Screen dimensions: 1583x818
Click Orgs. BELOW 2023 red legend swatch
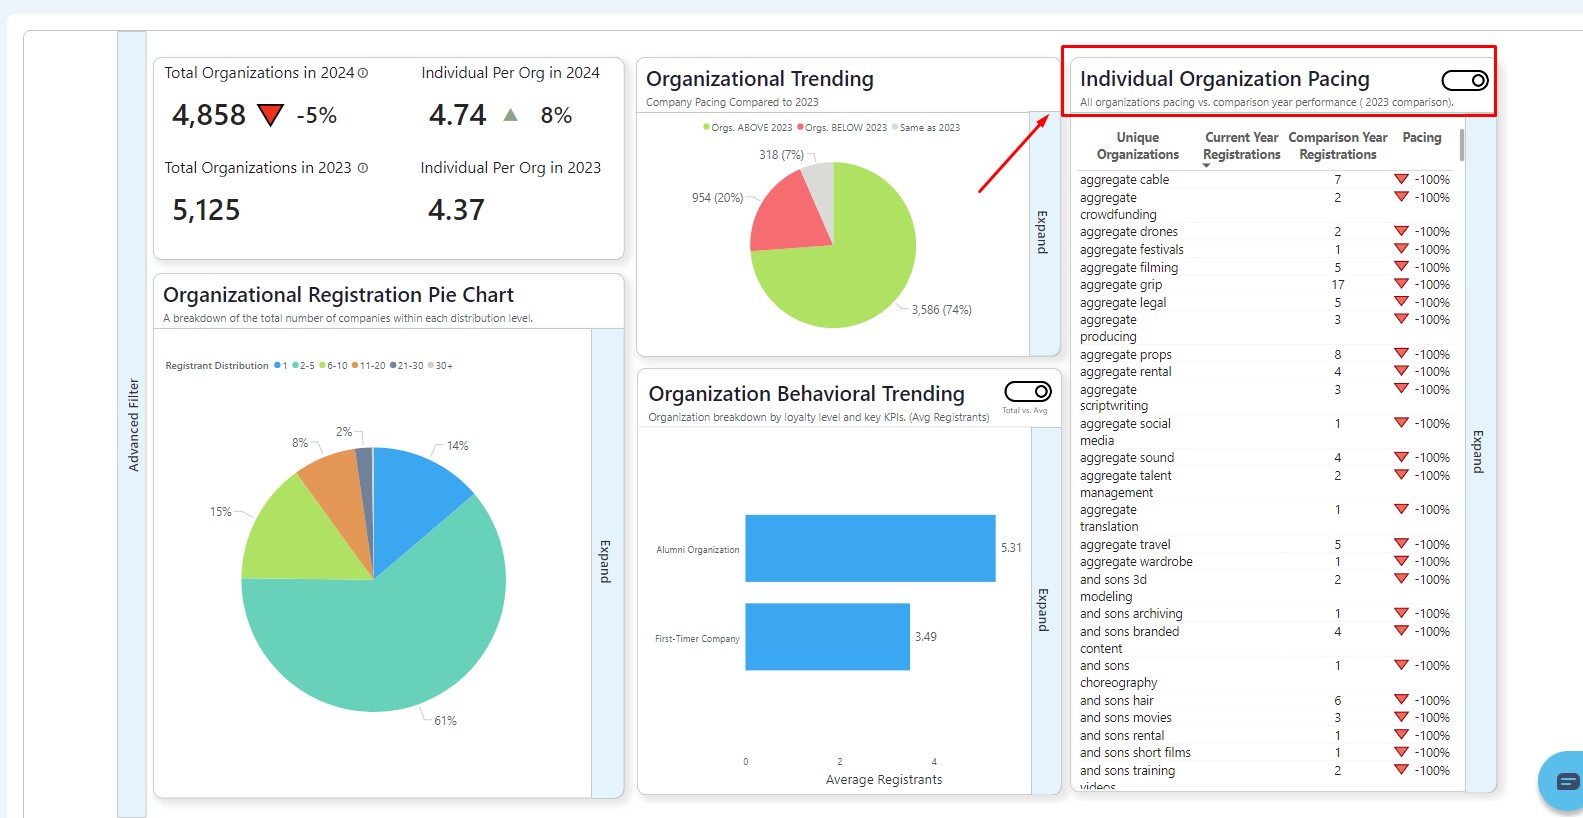(x=800, y=127)
